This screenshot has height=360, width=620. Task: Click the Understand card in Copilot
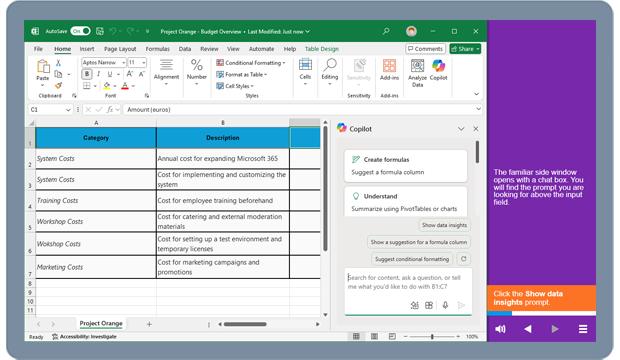pos(406,201)
